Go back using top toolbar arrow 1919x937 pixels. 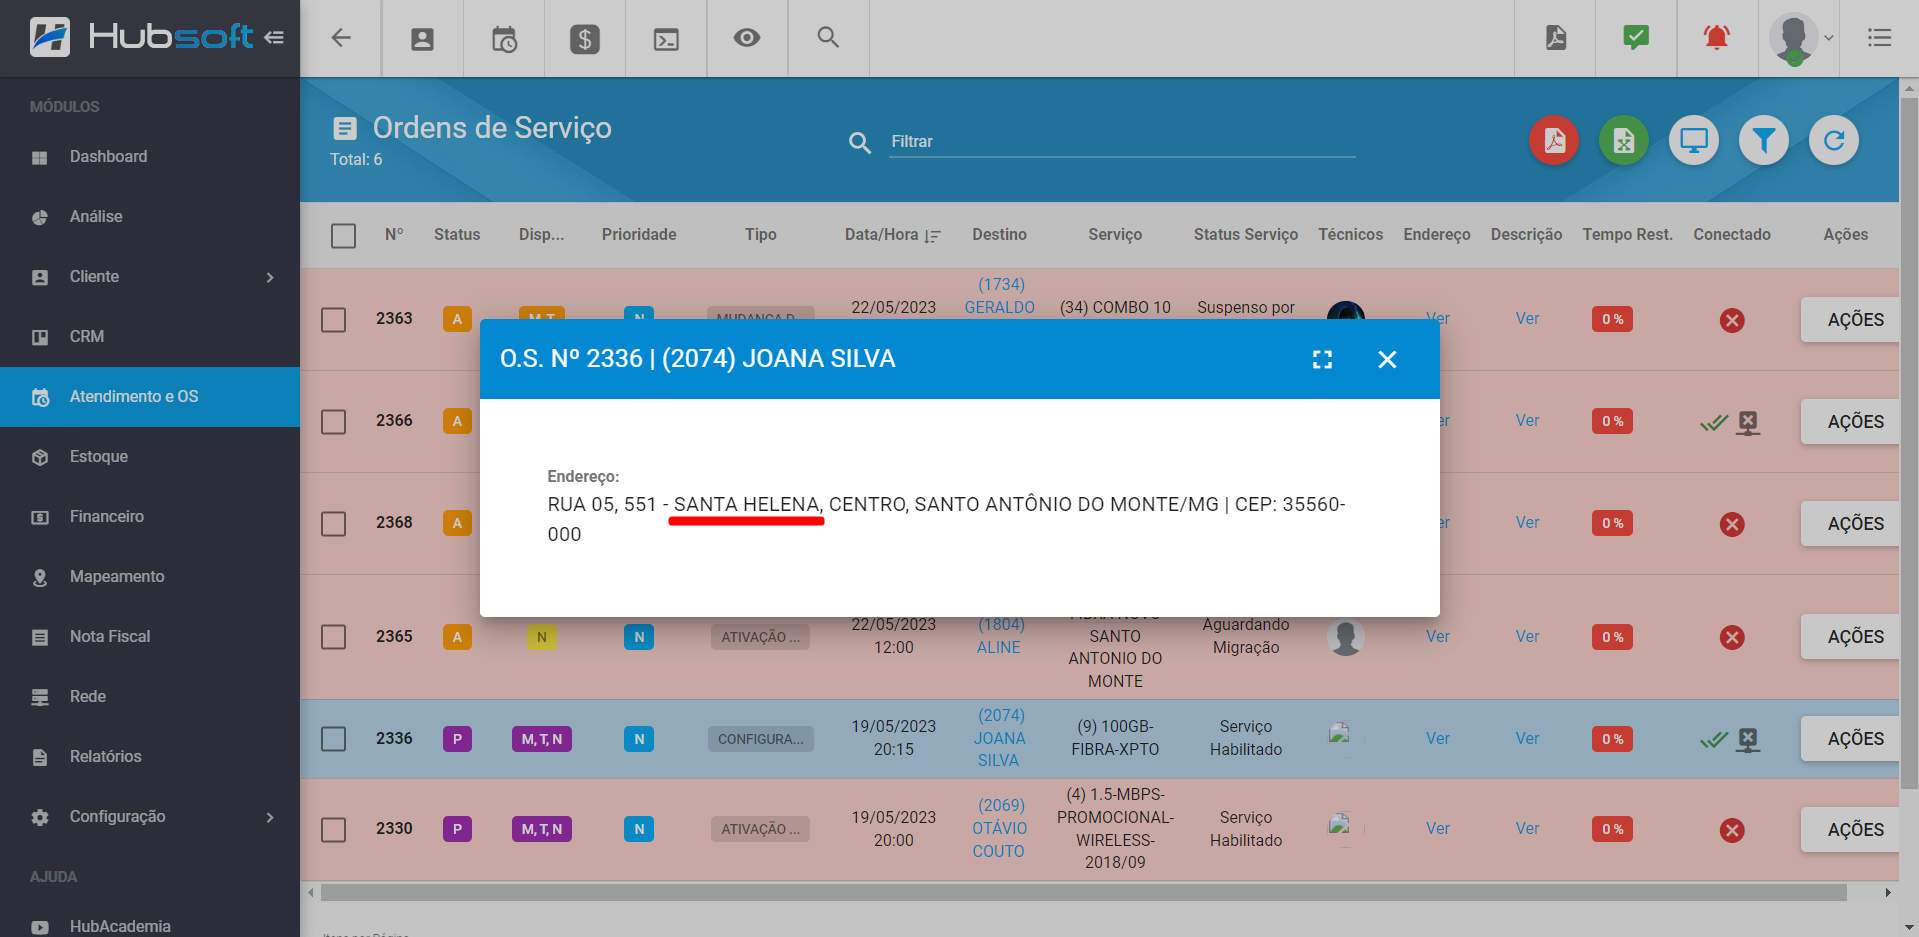click(341, 38)
